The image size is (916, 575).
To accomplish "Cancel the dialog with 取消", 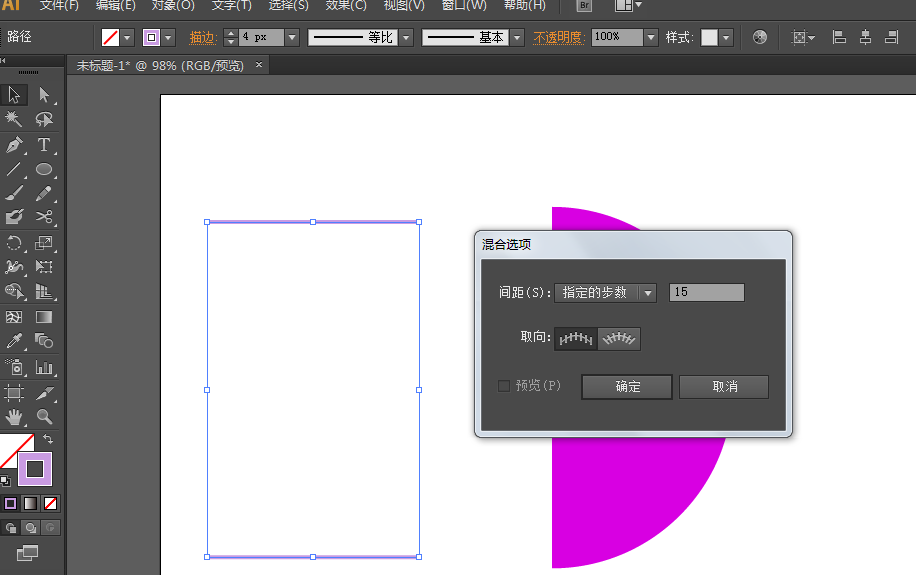I will click(724, 387).
